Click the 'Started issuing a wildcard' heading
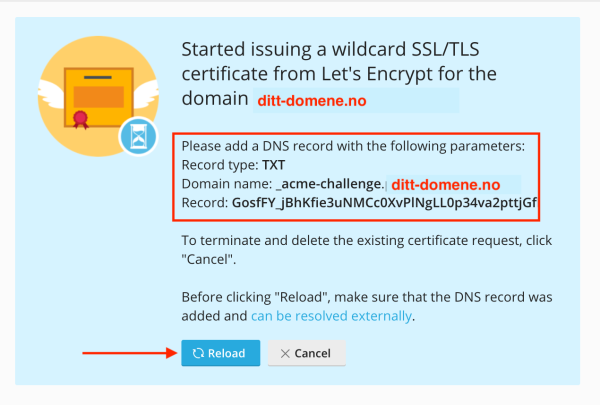This screenshot has height=405, width=600. pos(339,74)
